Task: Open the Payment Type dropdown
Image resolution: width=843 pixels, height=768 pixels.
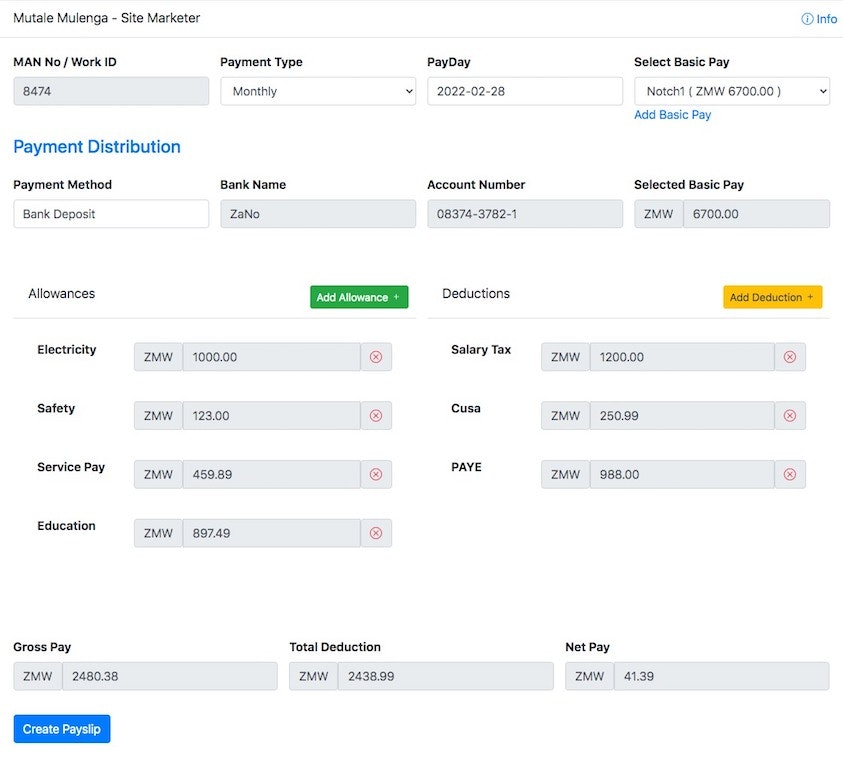Action: (318, 91)
